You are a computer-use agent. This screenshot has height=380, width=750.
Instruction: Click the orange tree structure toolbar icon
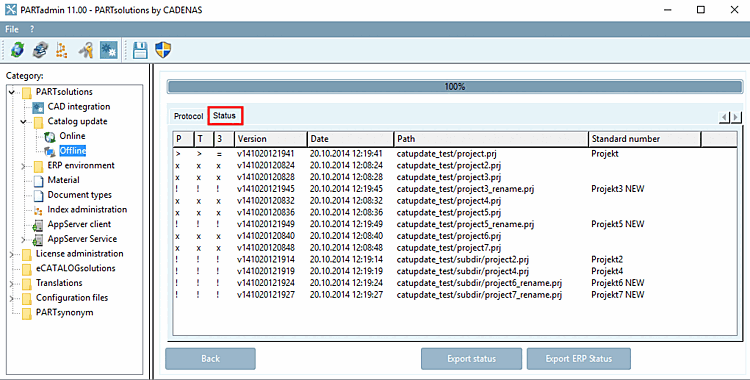(x=62, y=50)
